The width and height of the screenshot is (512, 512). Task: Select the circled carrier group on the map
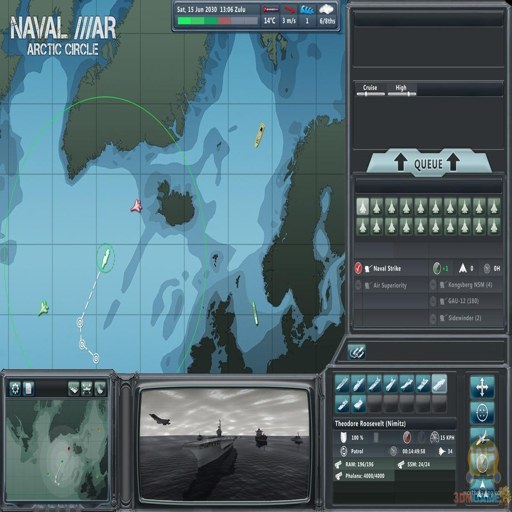click(x=105, y=258)
